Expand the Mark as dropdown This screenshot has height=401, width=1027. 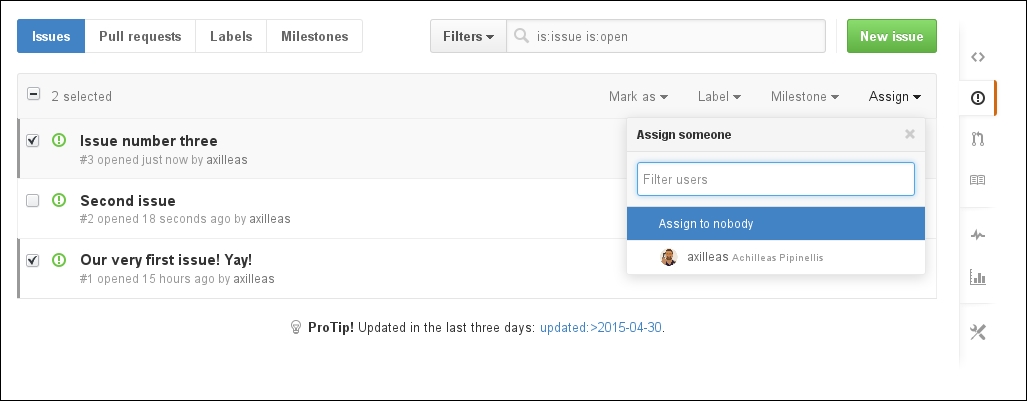[638, 96]
